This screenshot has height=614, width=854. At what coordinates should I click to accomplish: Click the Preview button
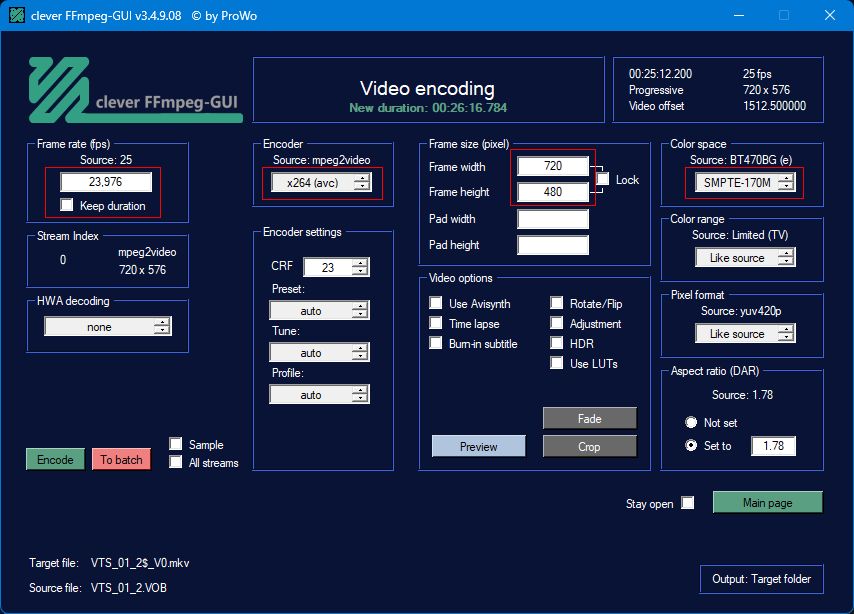pyautogui.click(x=479, y=446)
